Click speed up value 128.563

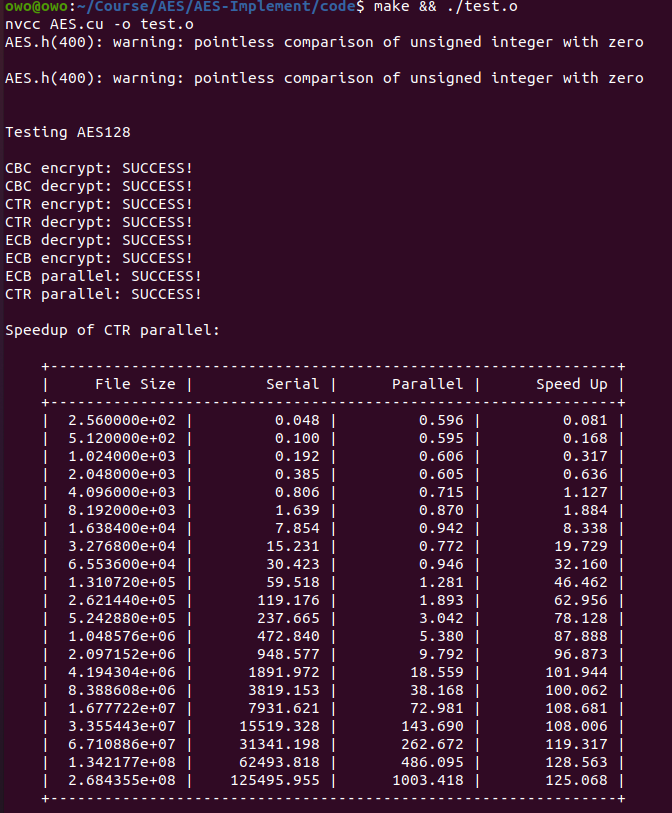[577, 762]
